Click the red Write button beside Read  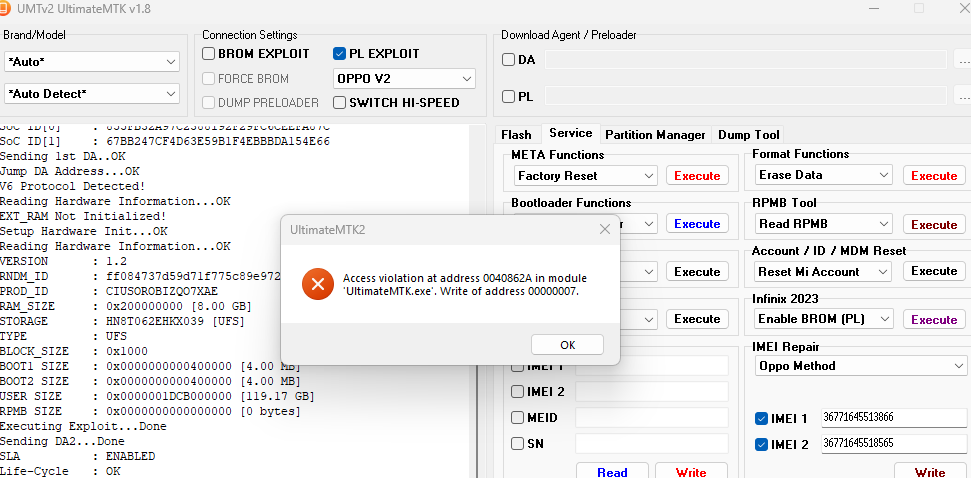coord(691,471)
